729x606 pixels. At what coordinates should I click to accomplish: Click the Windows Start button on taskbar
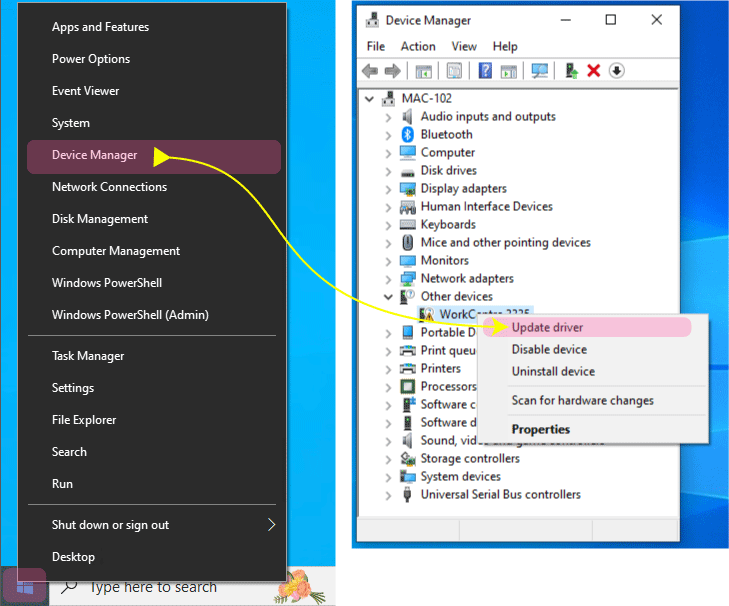pyautogui.click(x=25, y=587)
